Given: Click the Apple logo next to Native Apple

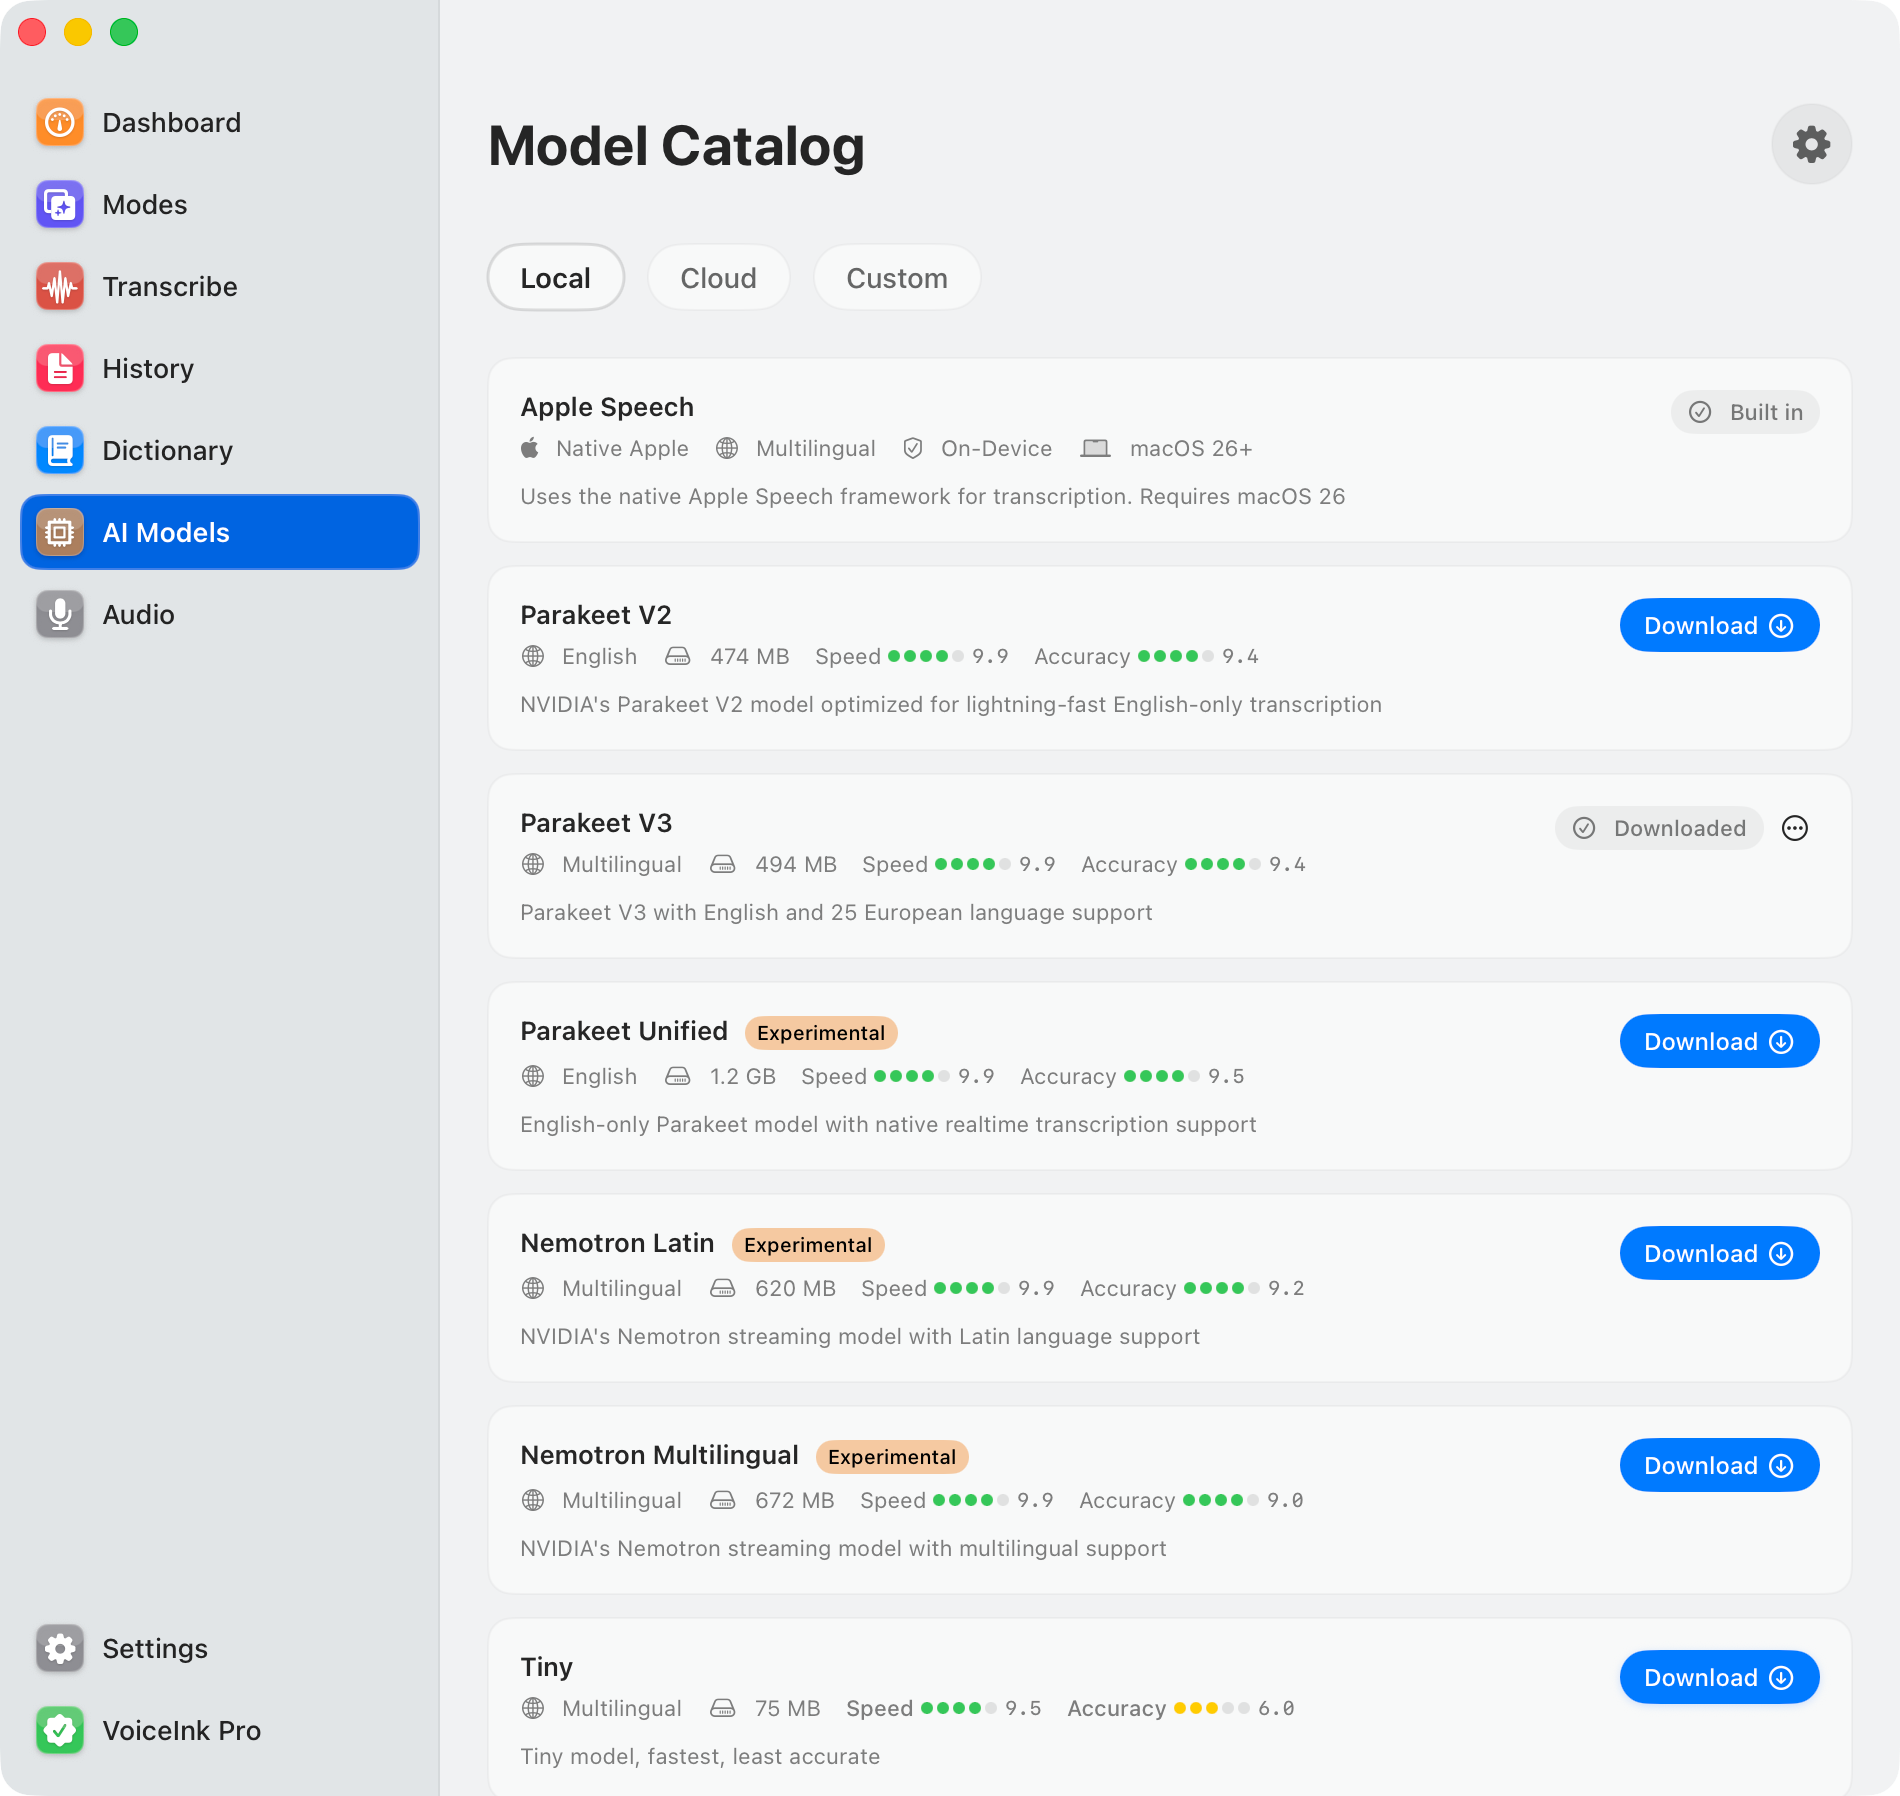Looking at the screenshot, I should (x=530, y=448).
